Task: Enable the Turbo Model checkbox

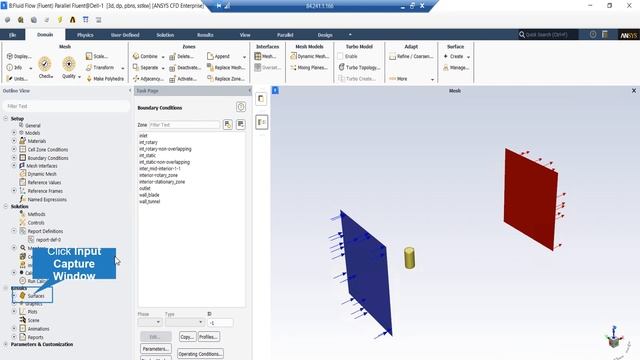Action: point(340,56)
